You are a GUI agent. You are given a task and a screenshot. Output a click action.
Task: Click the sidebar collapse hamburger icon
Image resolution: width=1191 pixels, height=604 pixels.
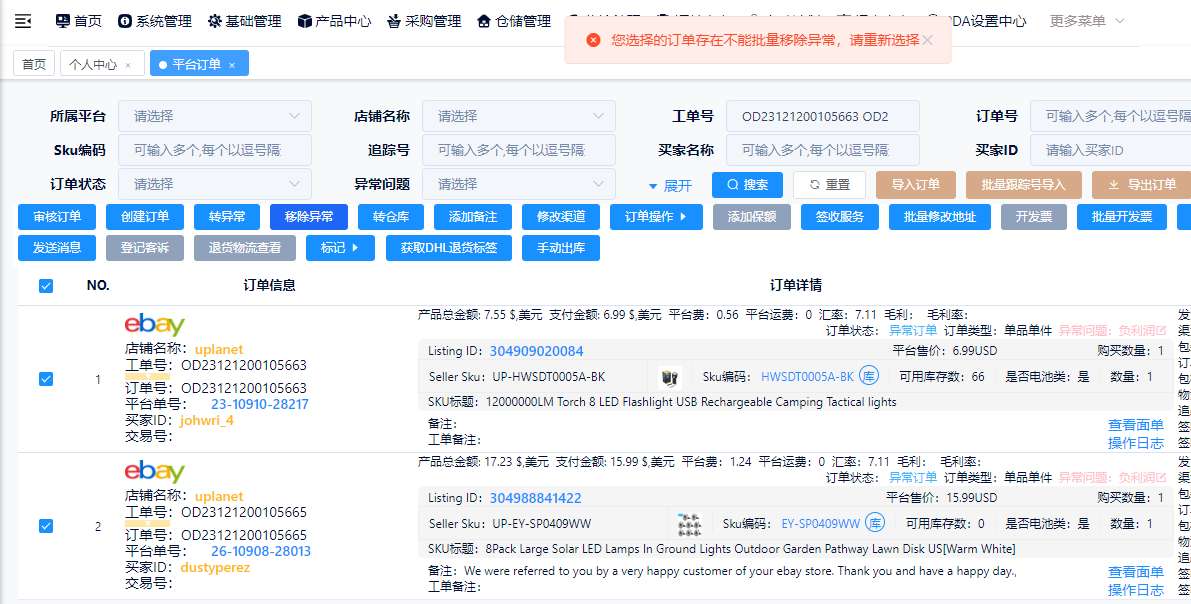pos(23,21)
